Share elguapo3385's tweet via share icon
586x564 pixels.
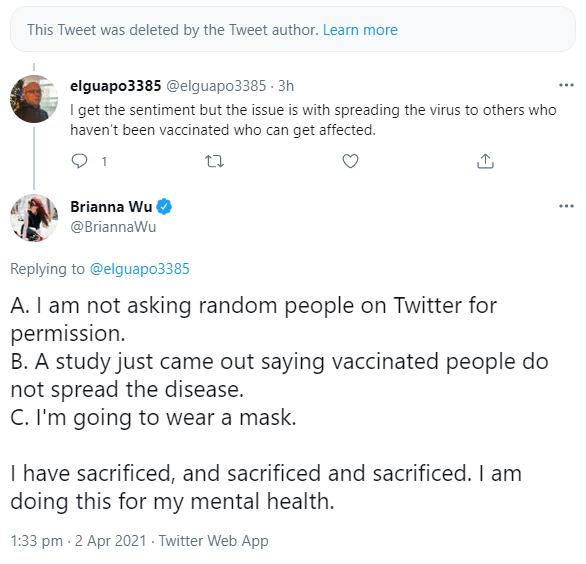click(x=485, y=161)
